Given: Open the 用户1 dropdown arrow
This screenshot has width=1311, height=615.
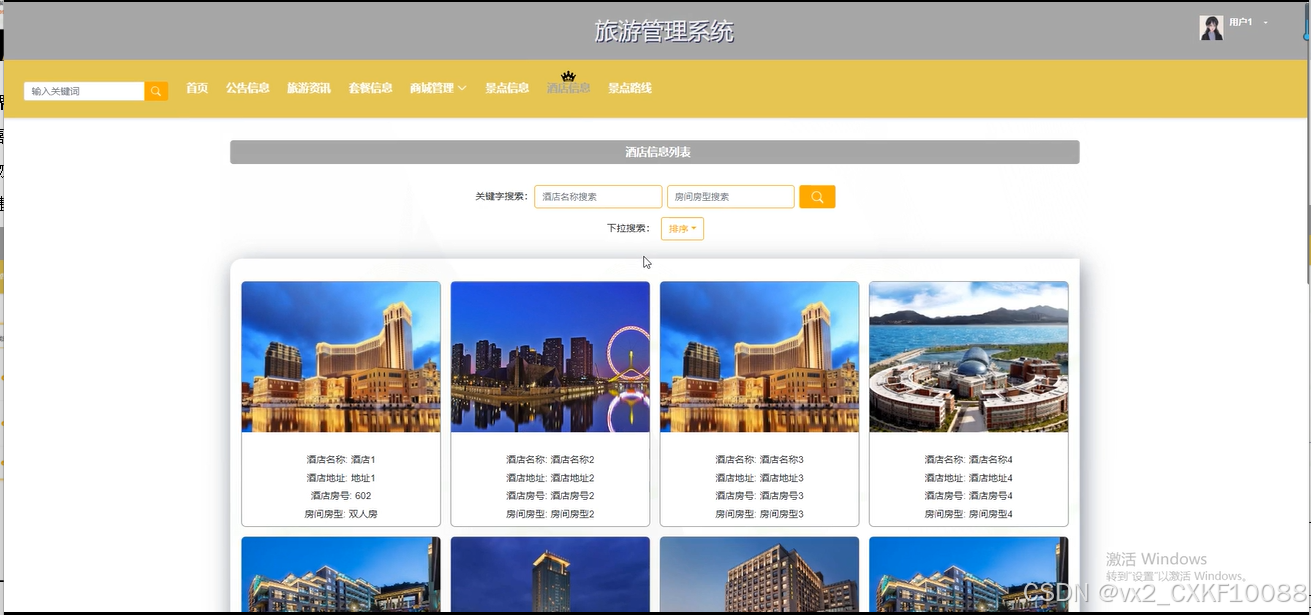Looking at the screenshot, I should point(1266,22).
